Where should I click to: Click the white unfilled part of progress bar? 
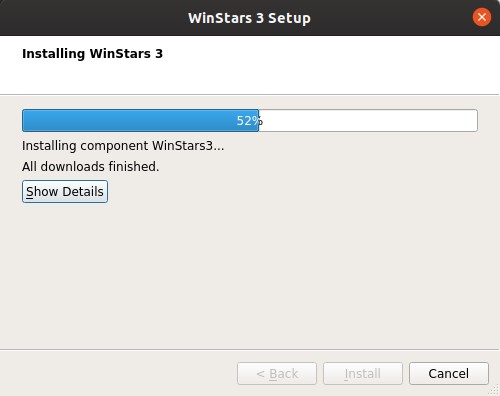[x=368, y=120]
